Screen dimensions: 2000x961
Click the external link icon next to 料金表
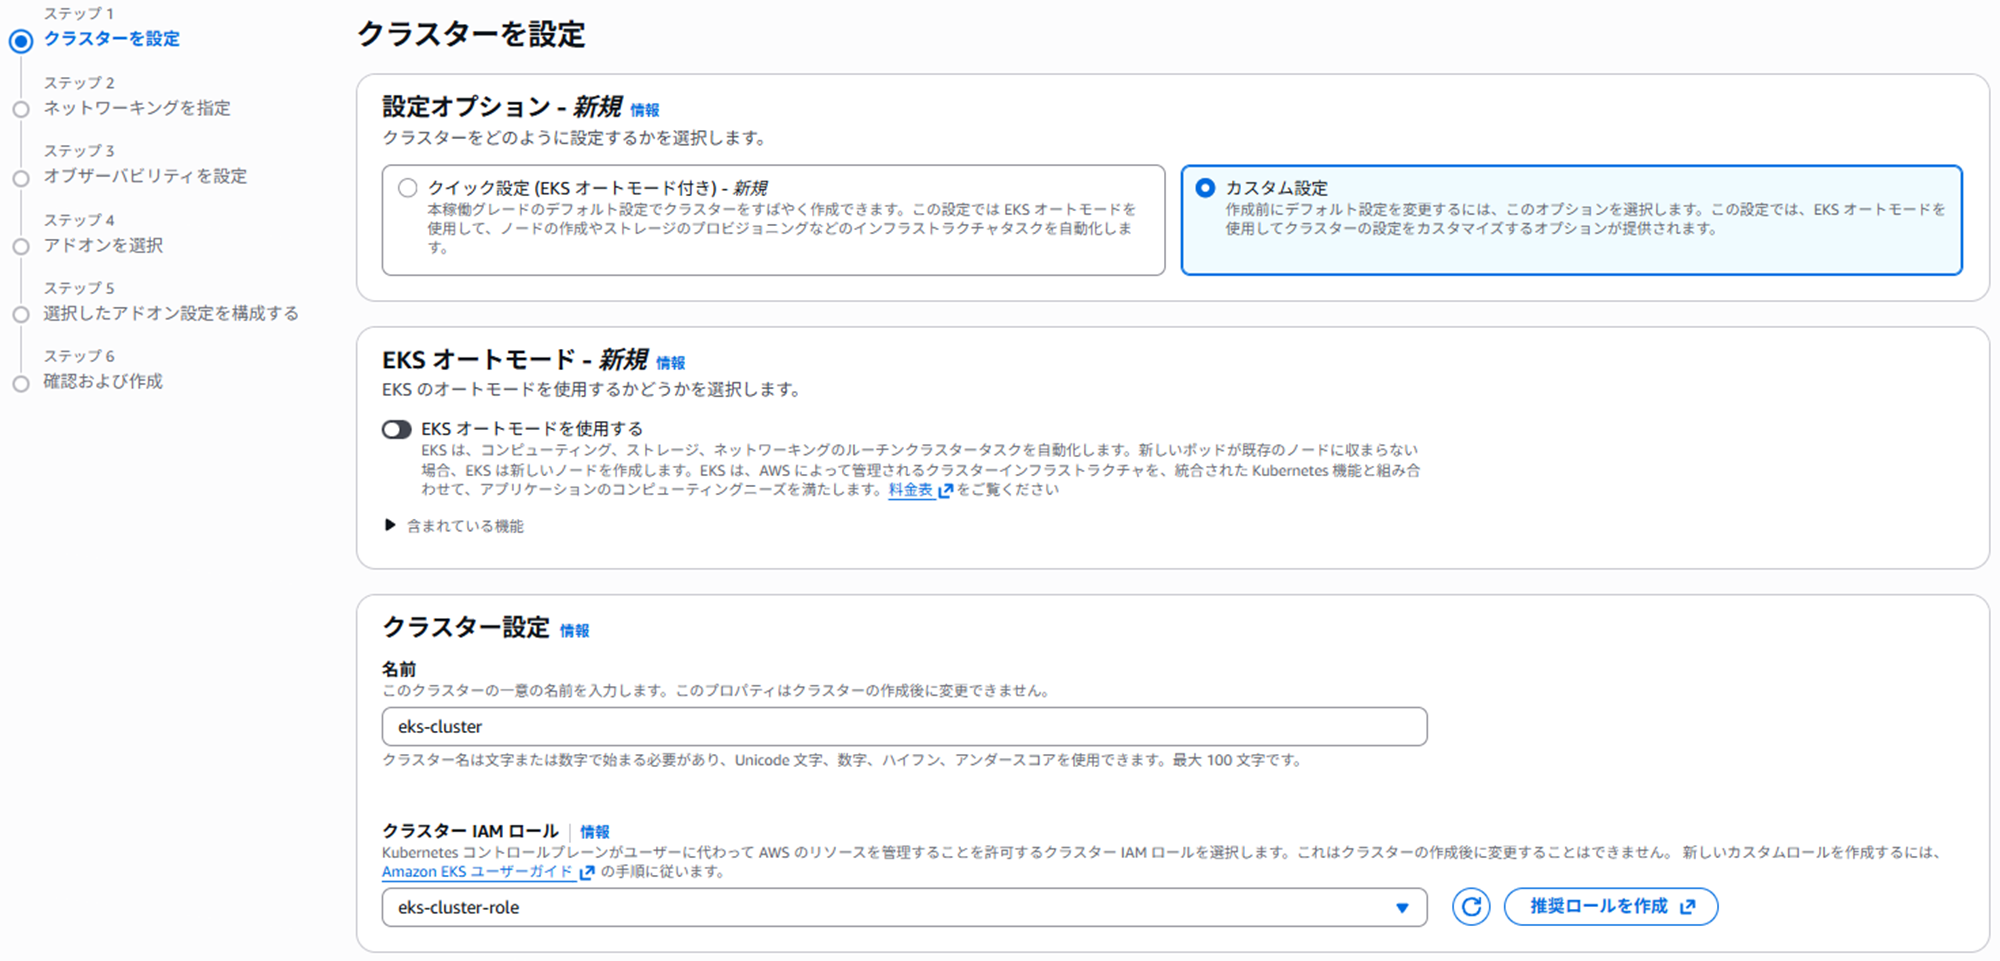click(946, 491)
